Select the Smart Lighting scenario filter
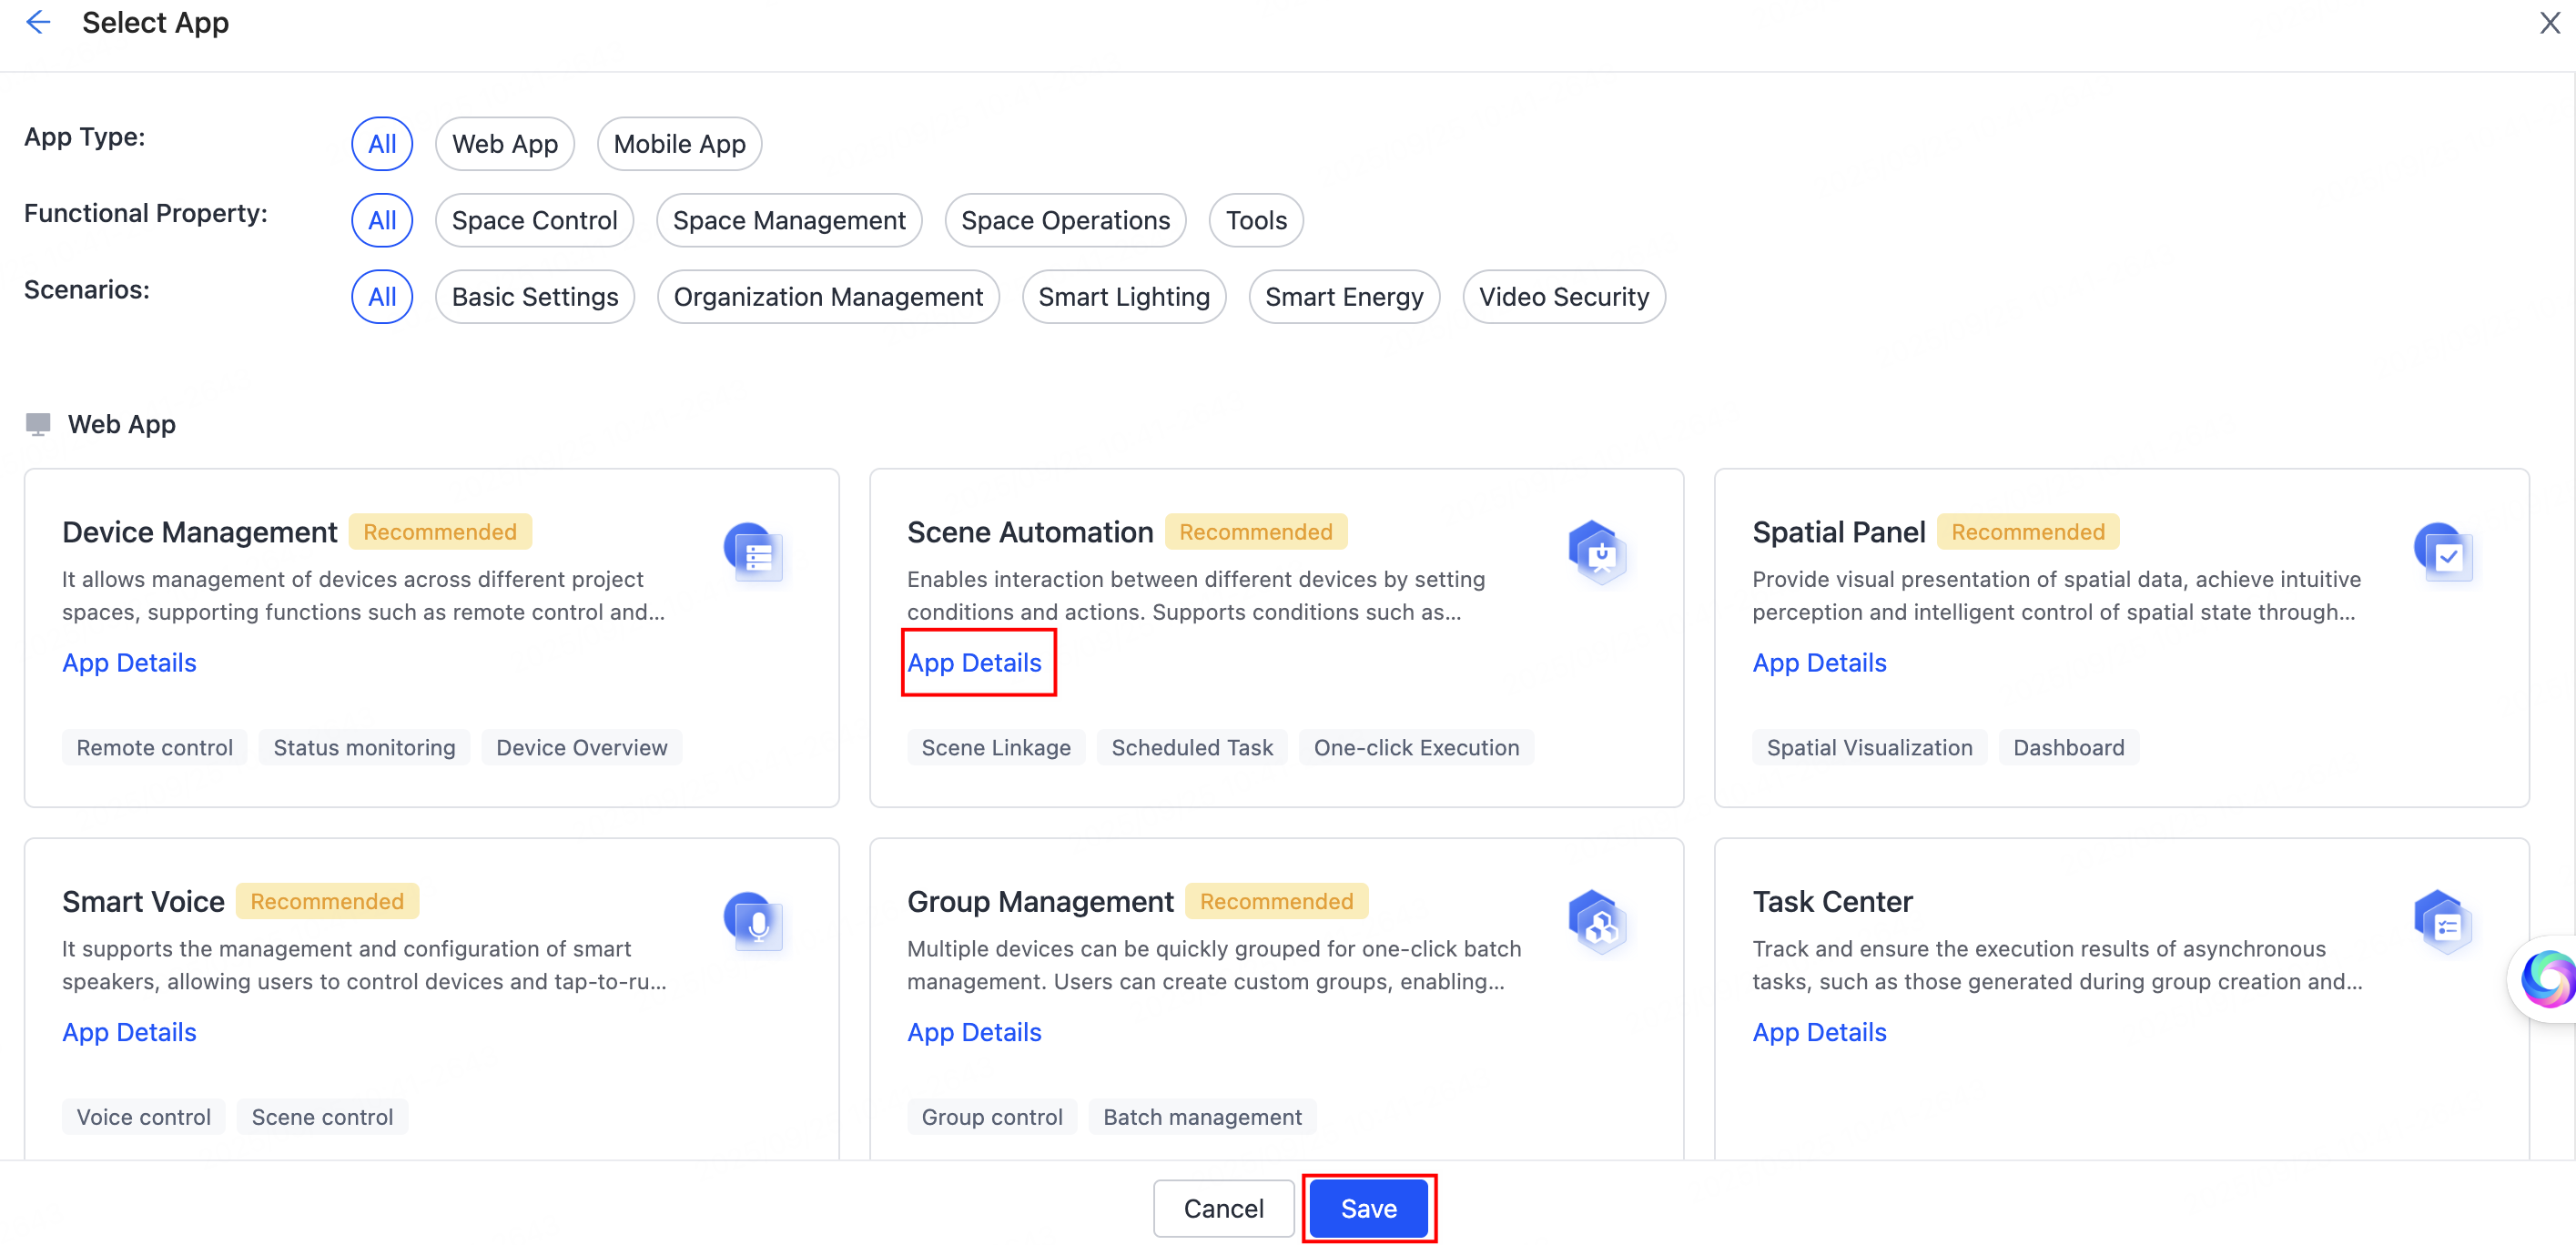The image size is (2576, 1245). coord(1123,296)
